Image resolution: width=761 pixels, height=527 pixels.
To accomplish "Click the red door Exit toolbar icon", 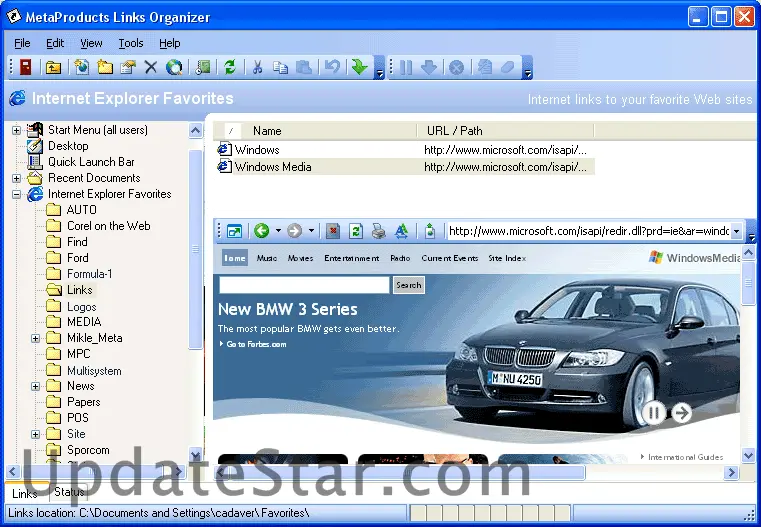I will tap(25, 67).
